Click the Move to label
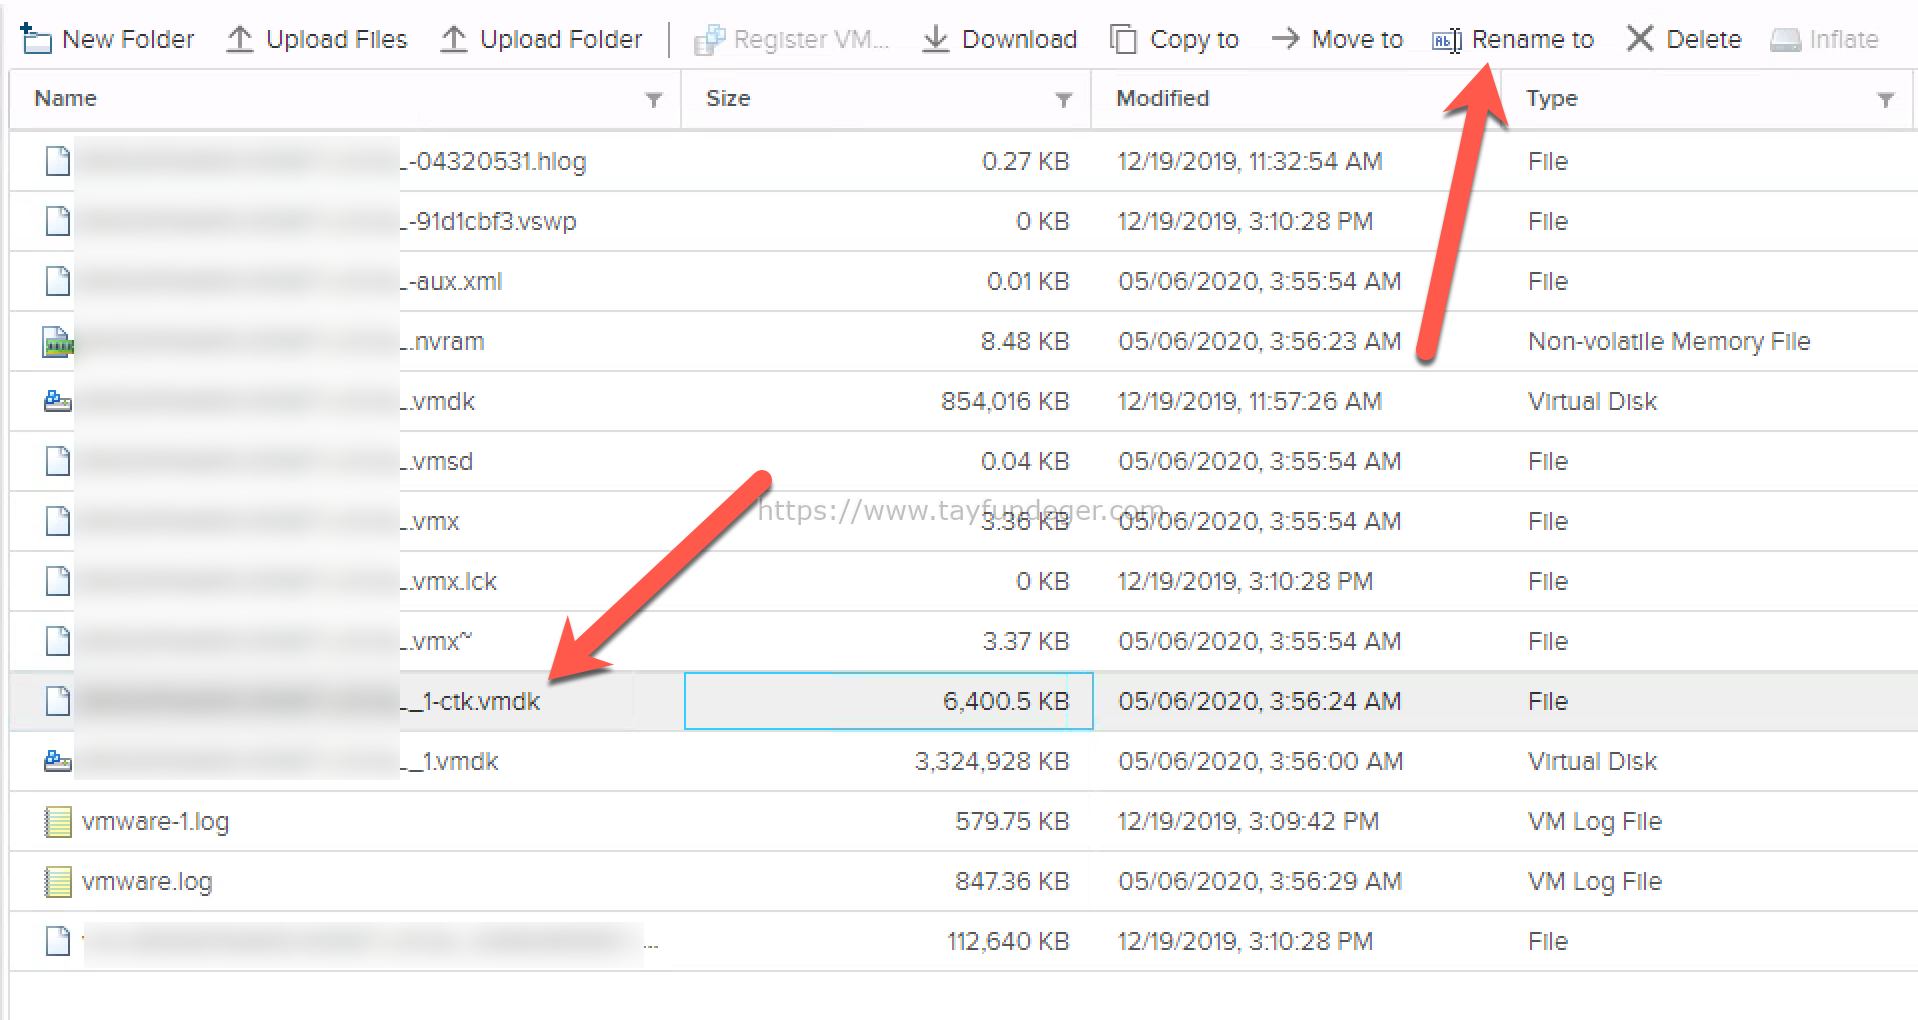Image resolution: width=1918 pixels, height=1020 pixels. click(x=1357, y=39)
